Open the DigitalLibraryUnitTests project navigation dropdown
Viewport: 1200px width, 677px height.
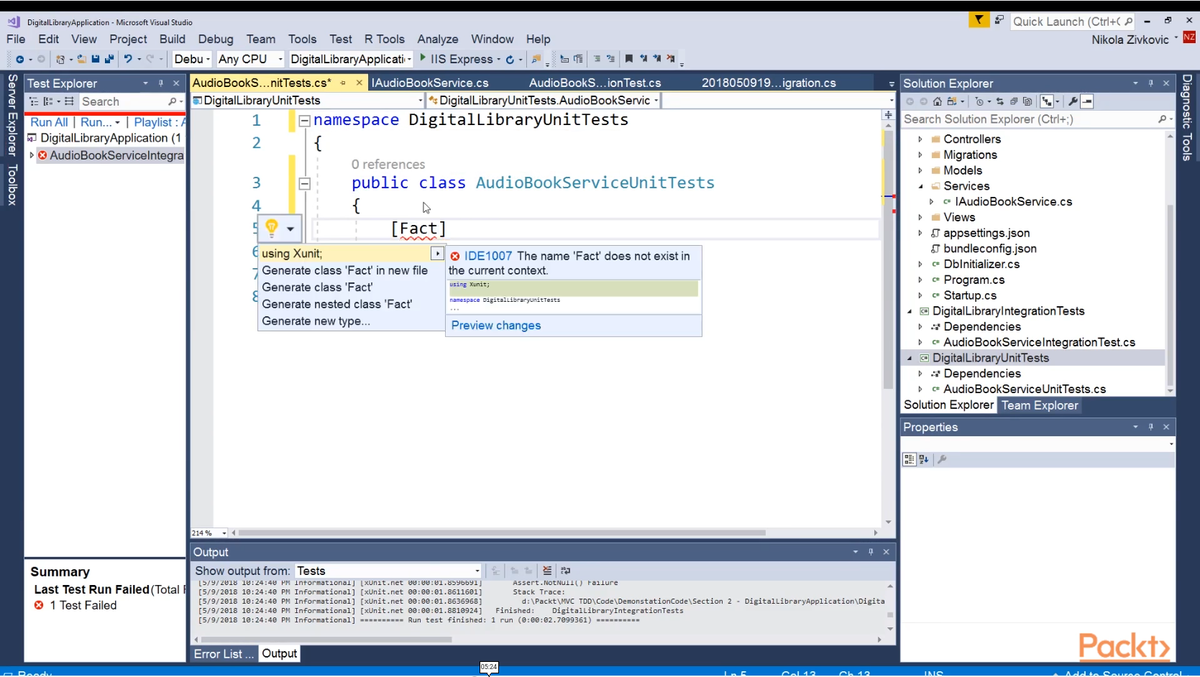click(307, 100)
